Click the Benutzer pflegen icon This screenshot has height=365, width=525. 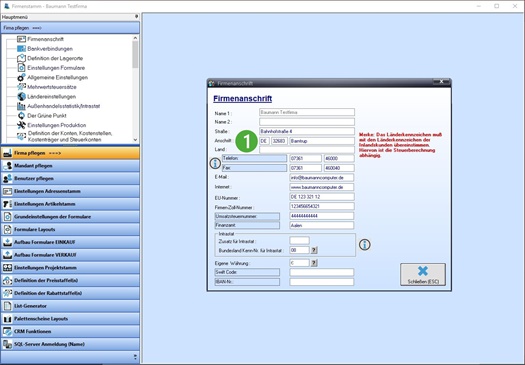tap(7, 178)
